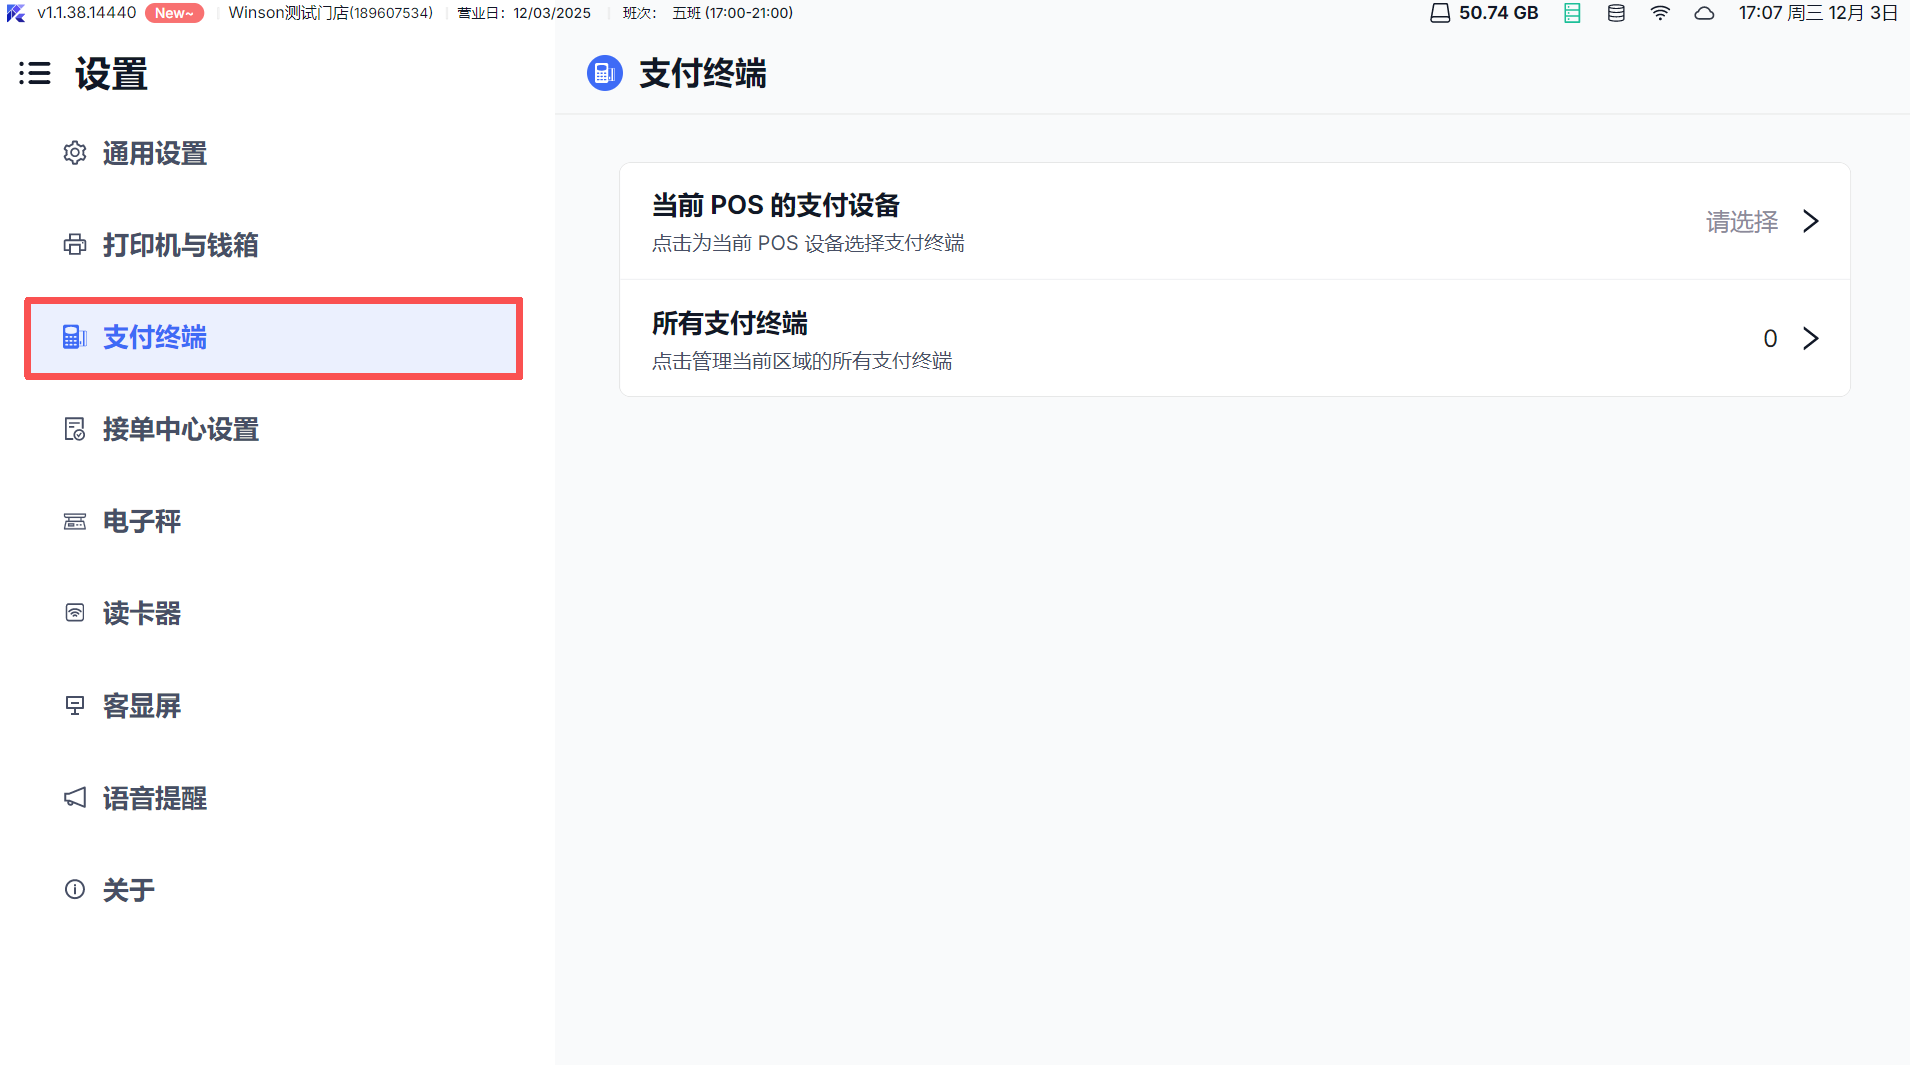This screenshot has height=1065, width=1910.
Task: Open the 请选择 payment device selector
Action: click(1741, 221)
